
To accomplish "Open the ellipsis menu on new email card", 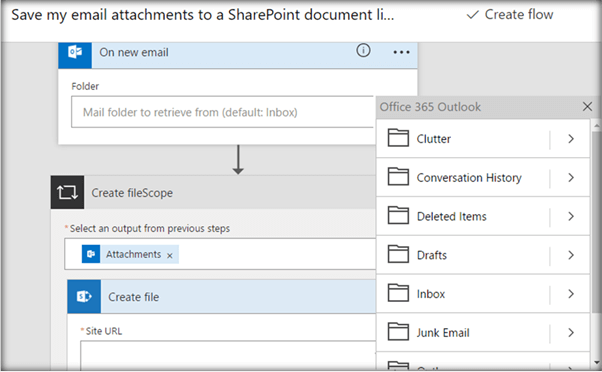I will point(401,52).
